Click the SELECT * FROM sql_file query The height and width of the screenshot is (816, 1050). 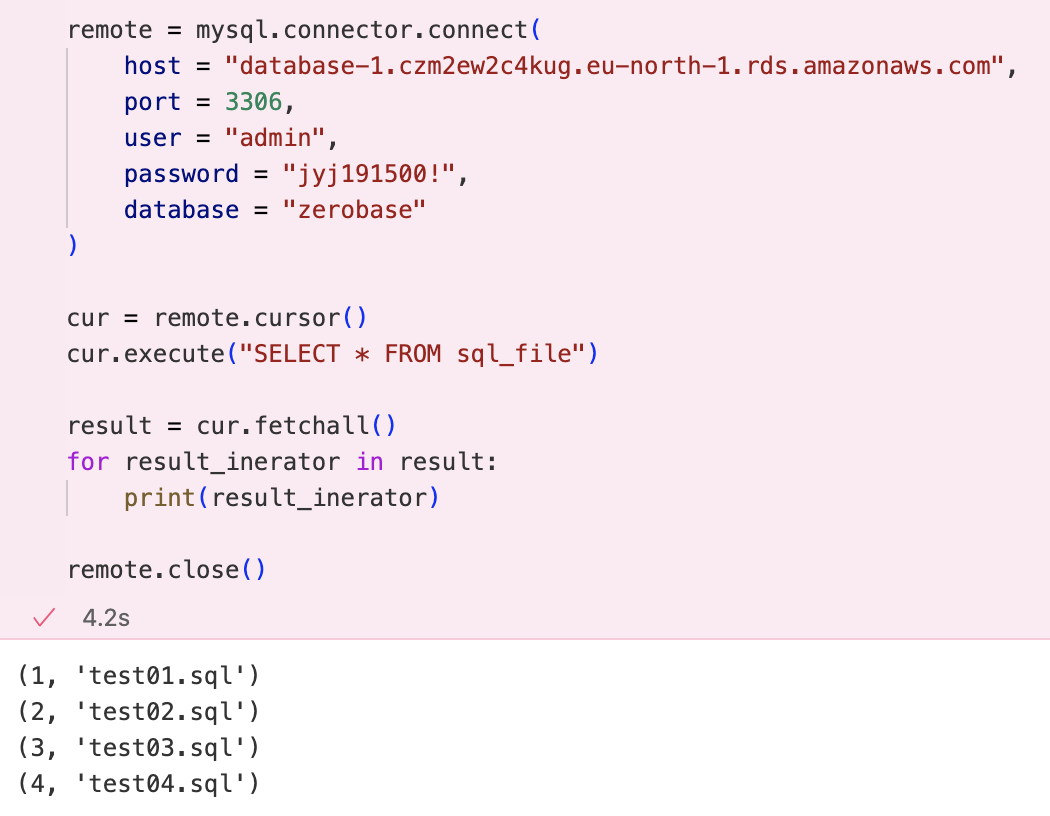point(412,354)
